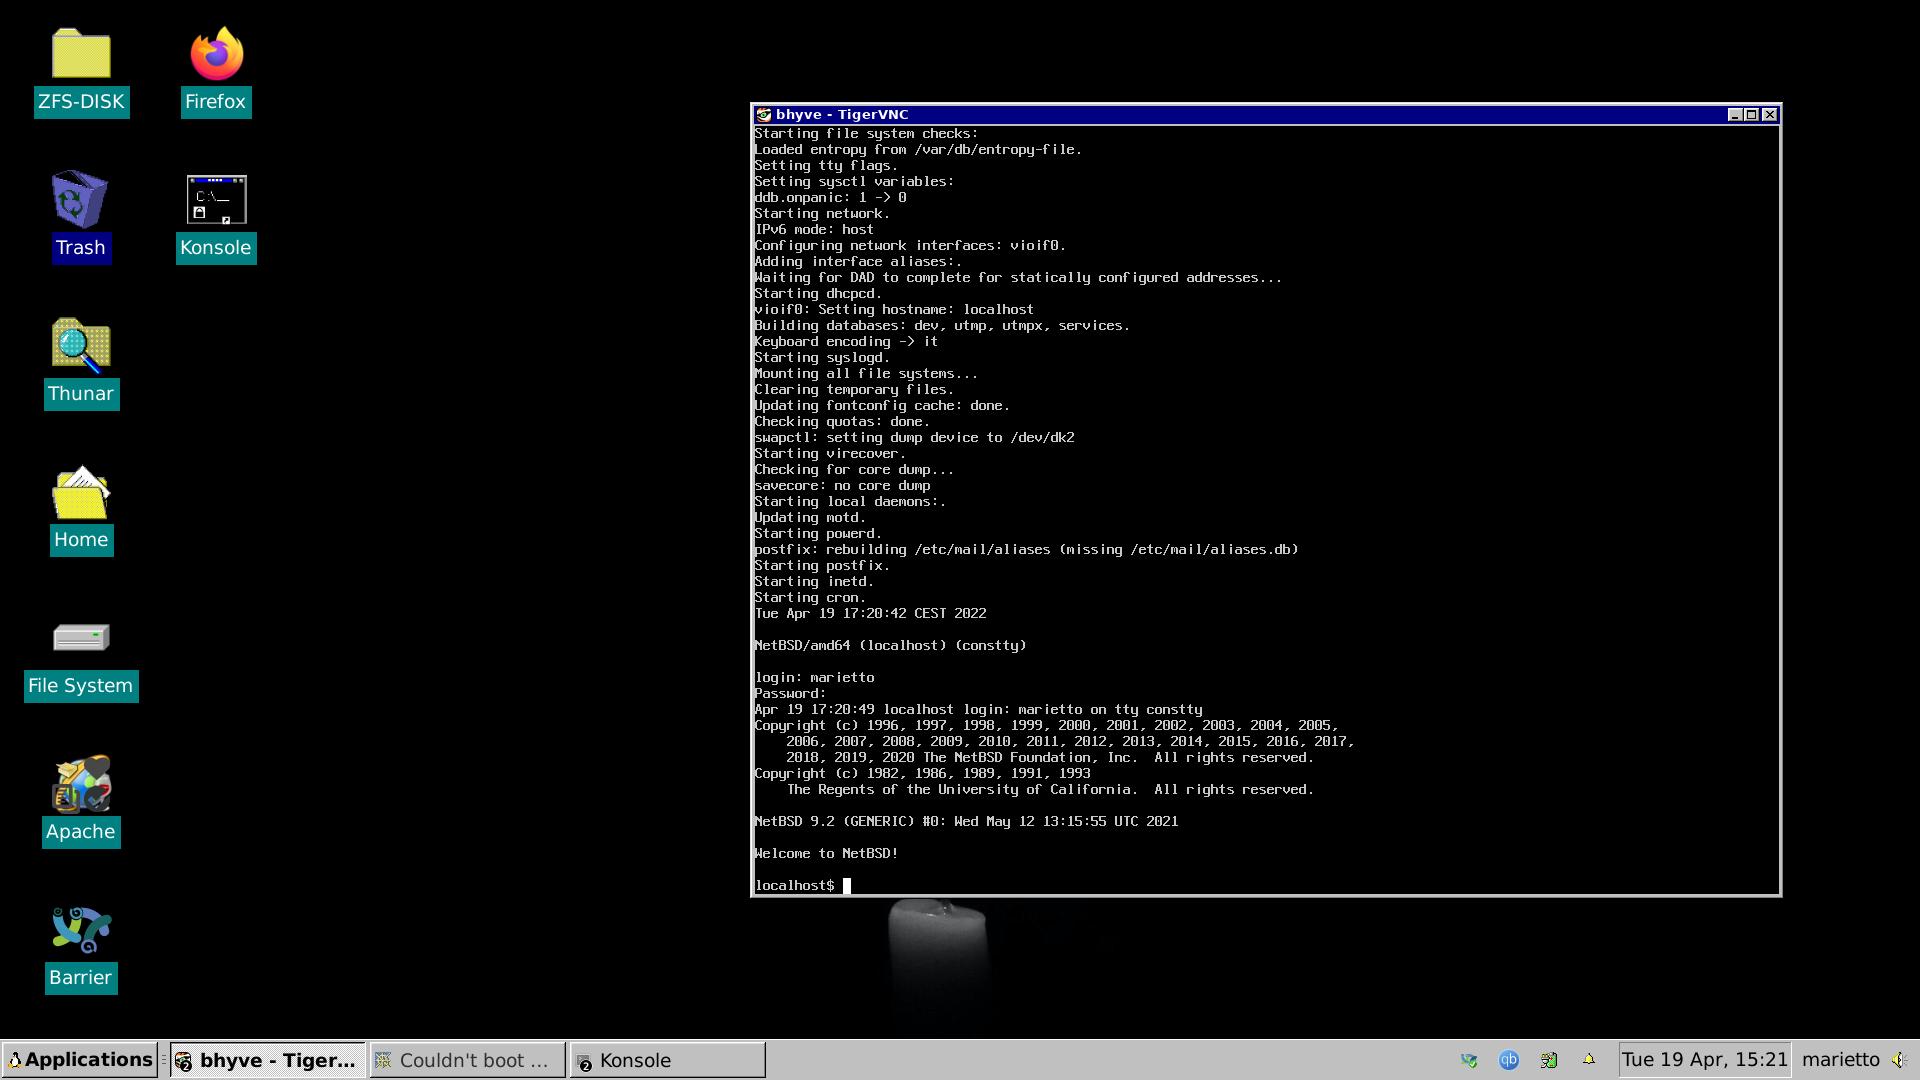Launch Konsole using its desktop icon
This screenshot has width=1920, height=1080.
coord(215,200)
